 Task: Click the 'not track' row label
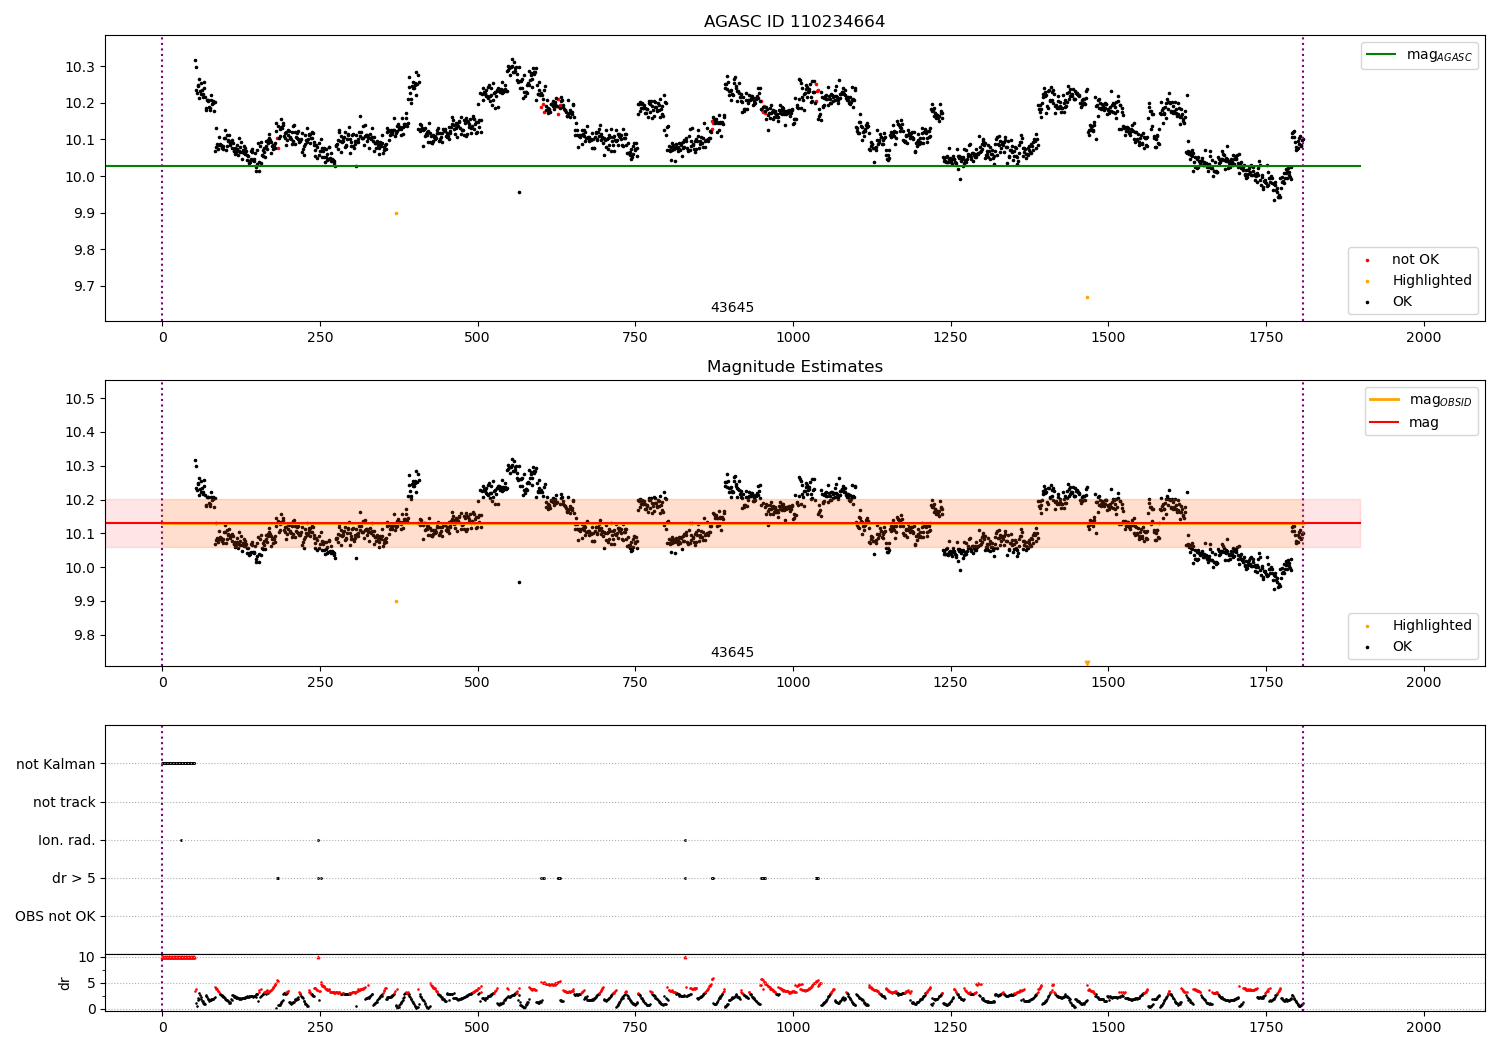pos(64,803)
